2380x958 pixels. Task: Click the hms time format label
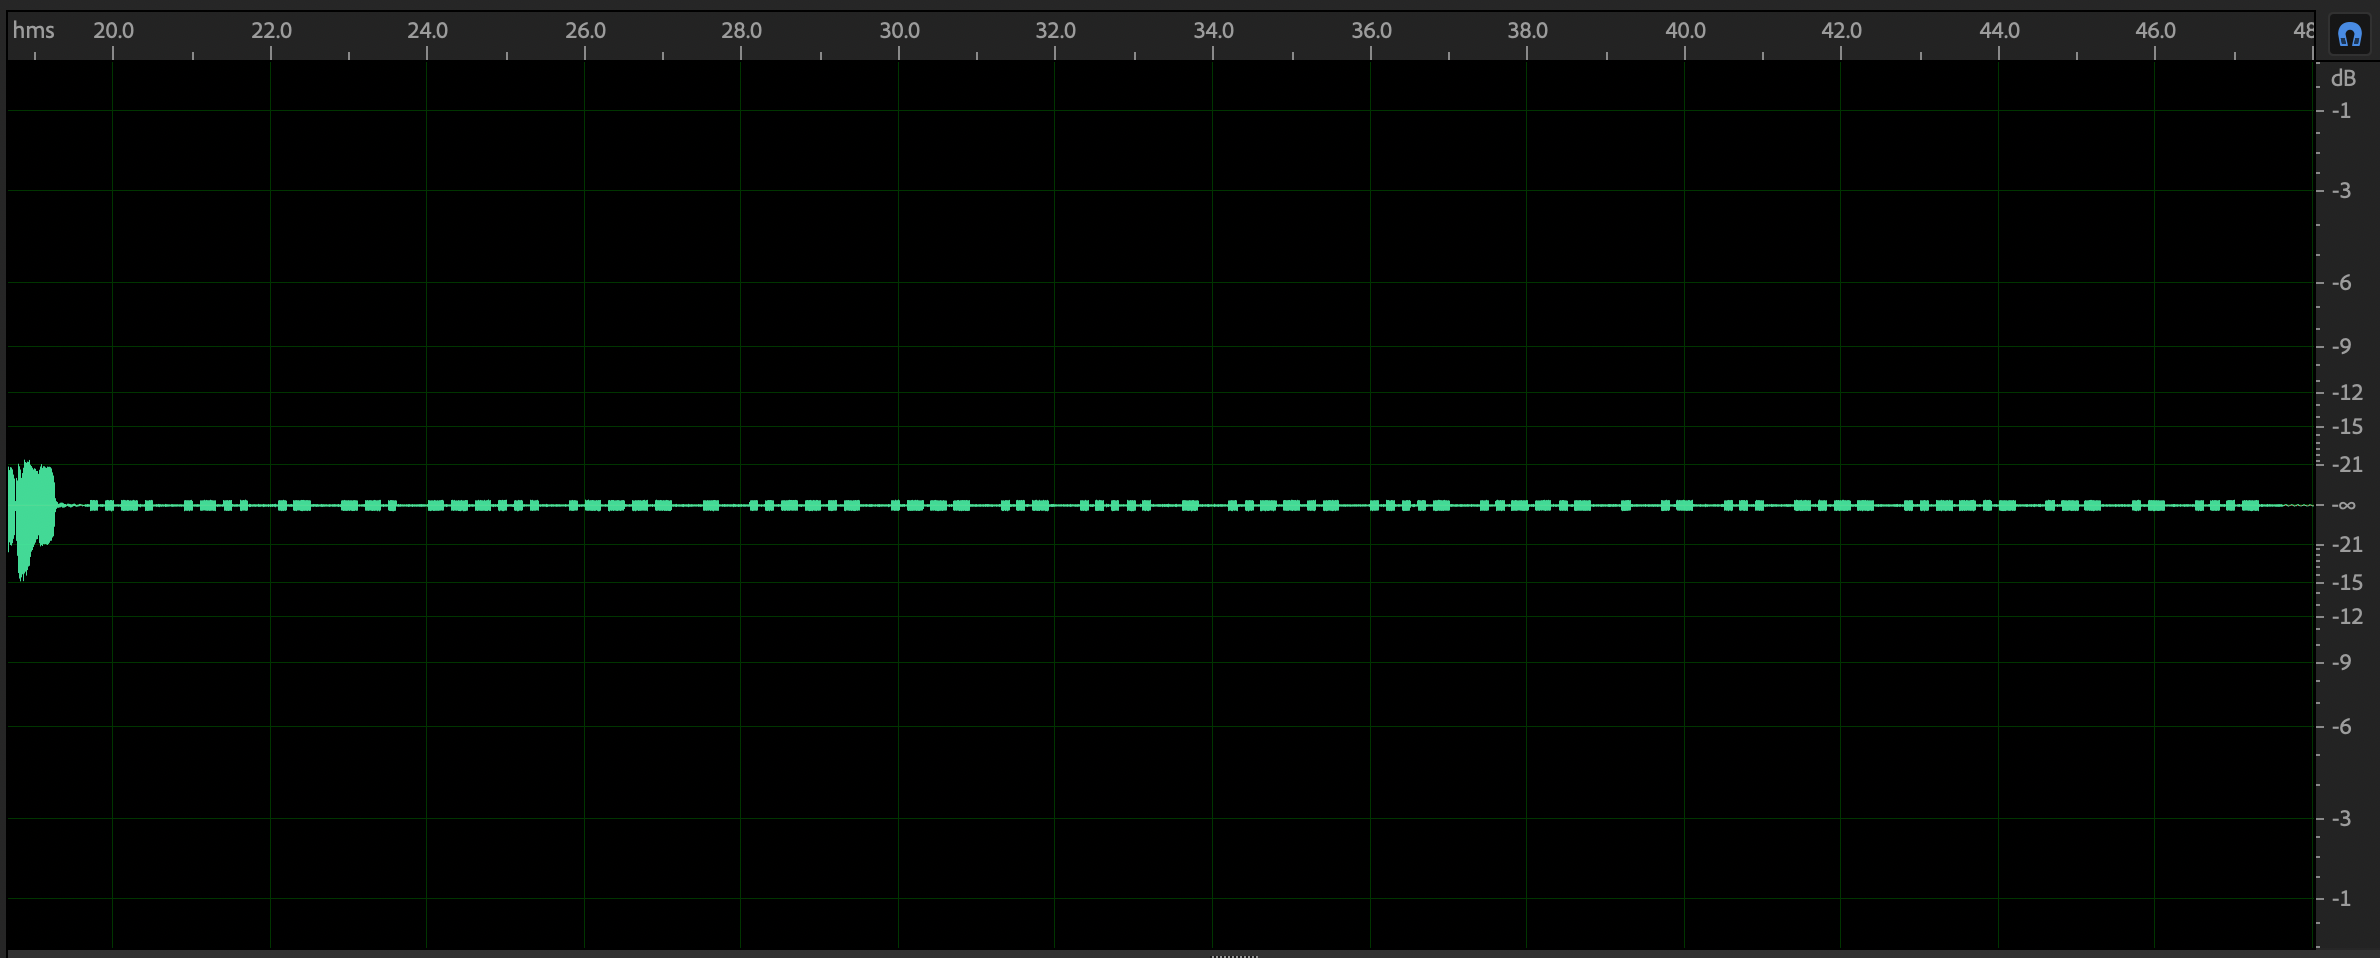pos(33,31)
